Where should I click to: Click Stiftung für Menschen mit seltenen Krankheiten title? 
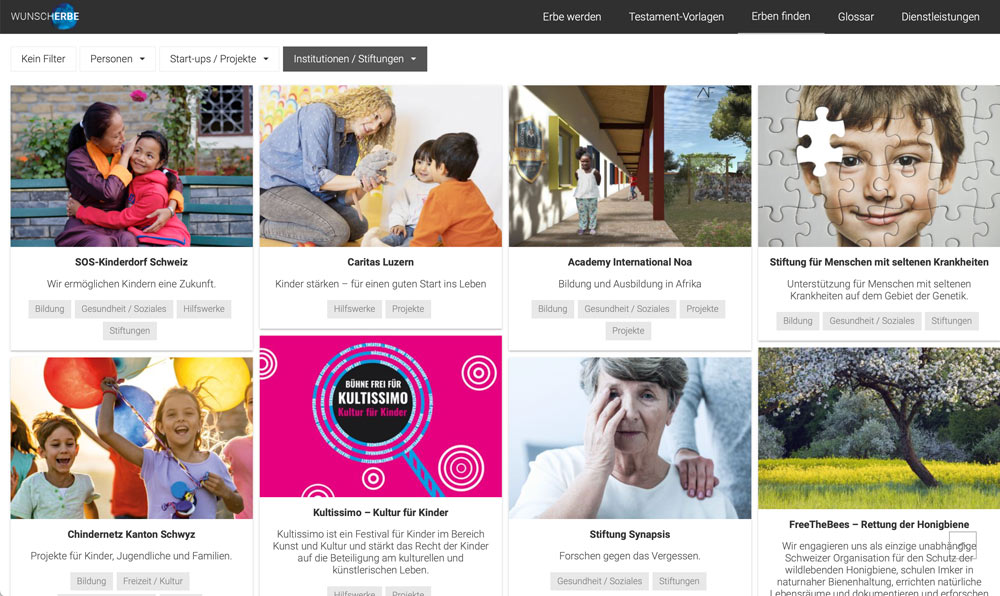click(x=879, y=262)
